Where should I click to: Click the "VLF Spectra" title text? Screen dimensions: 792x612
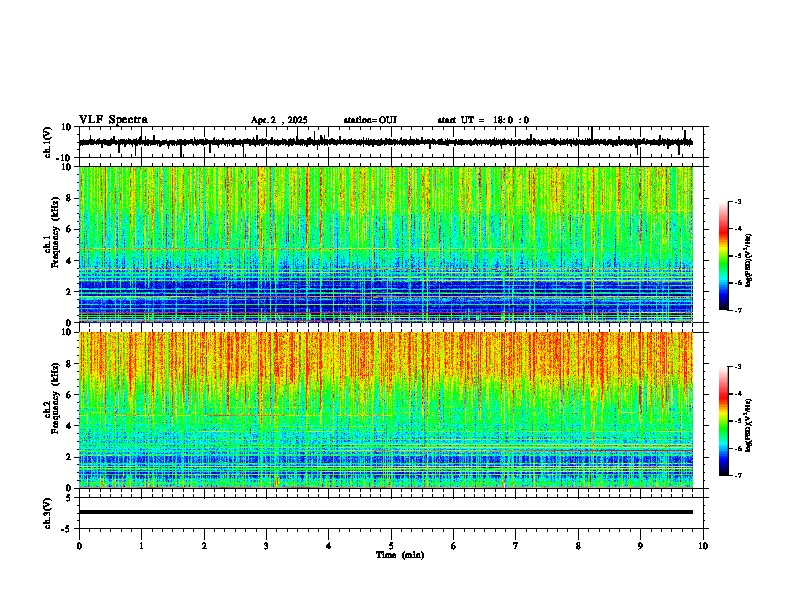pyautogui.click(x=113, y=120)
